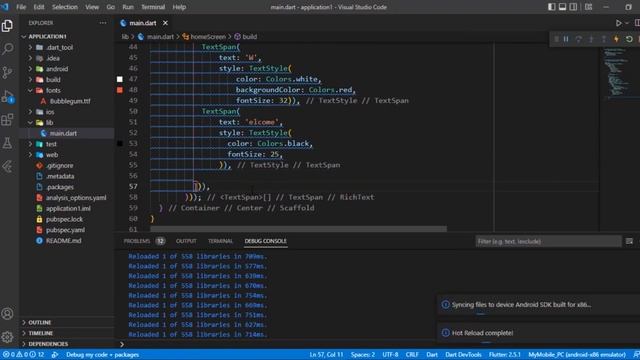Click the editor horizontal scrollbar
The image size is (640, 360).
click(298, 229)
